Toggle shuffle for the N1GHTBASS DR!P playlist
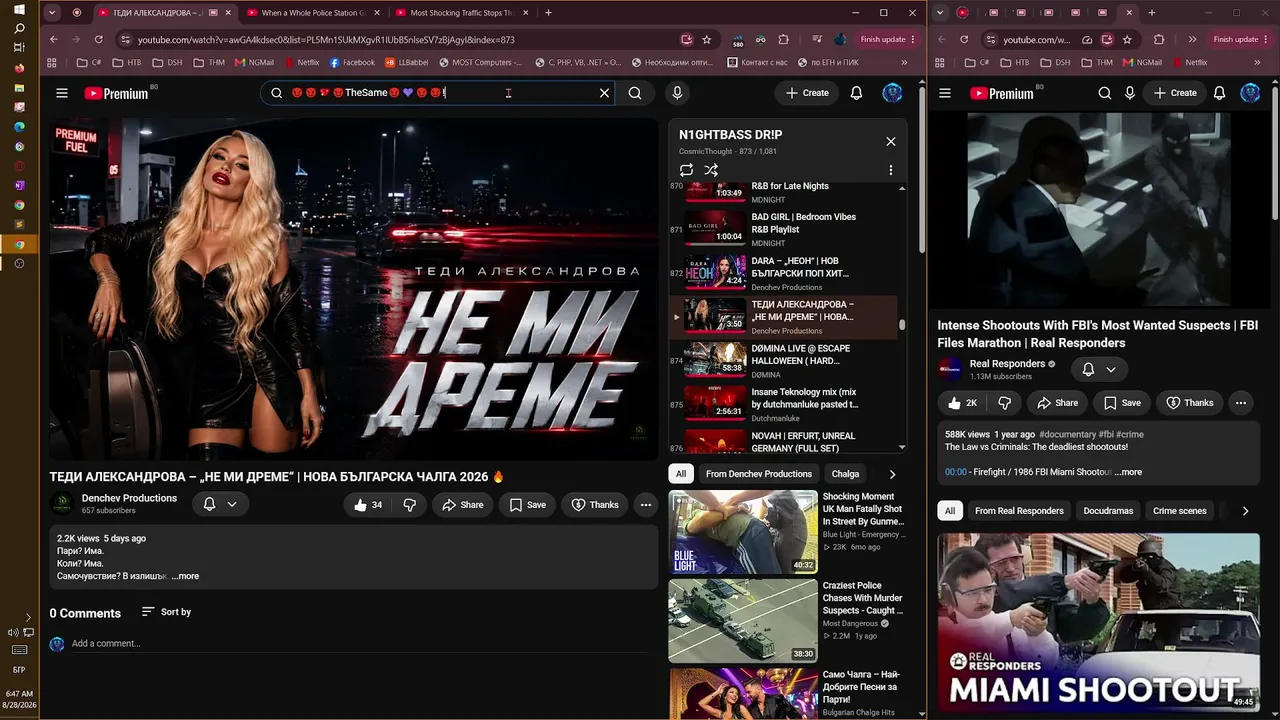Image resolution: width=1280 pixels, height=720 pixels. coord(711,170)
